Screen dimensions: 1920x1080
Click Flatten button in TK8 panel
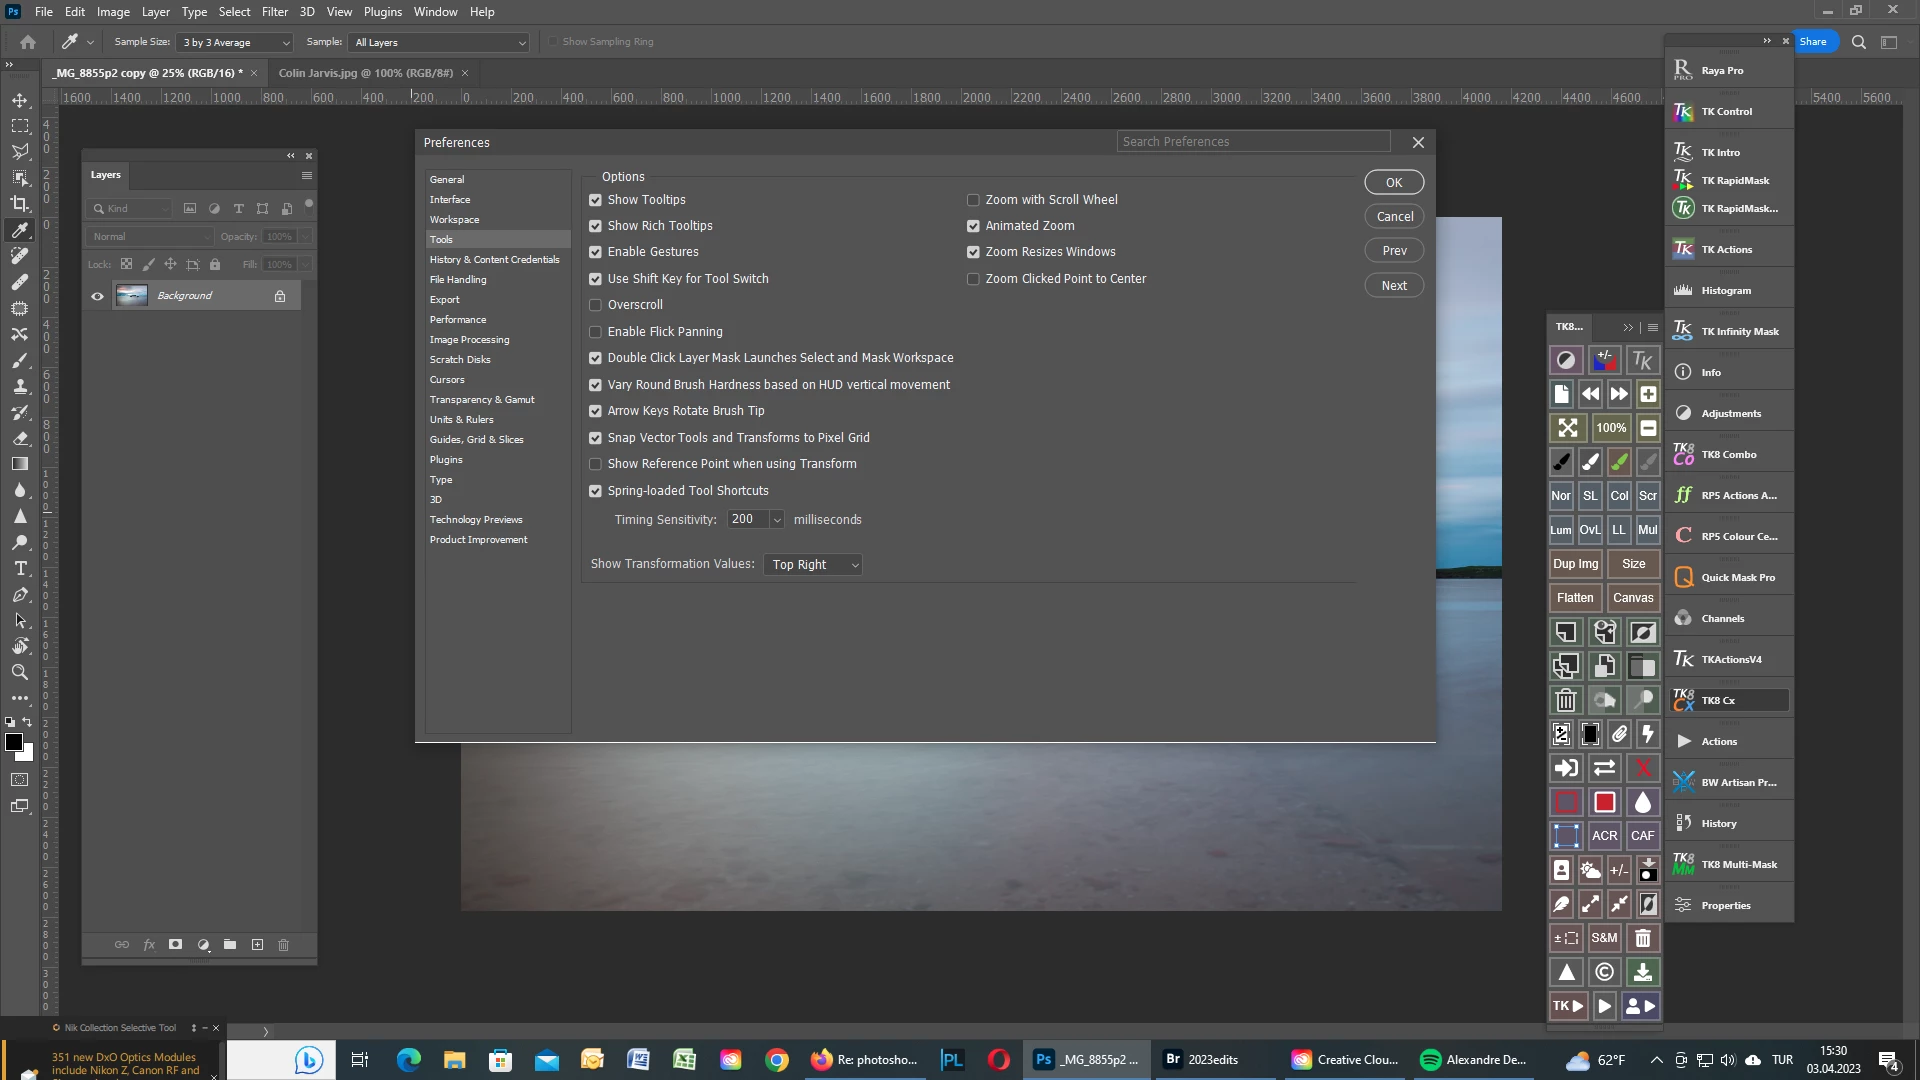click(1575, 598)
